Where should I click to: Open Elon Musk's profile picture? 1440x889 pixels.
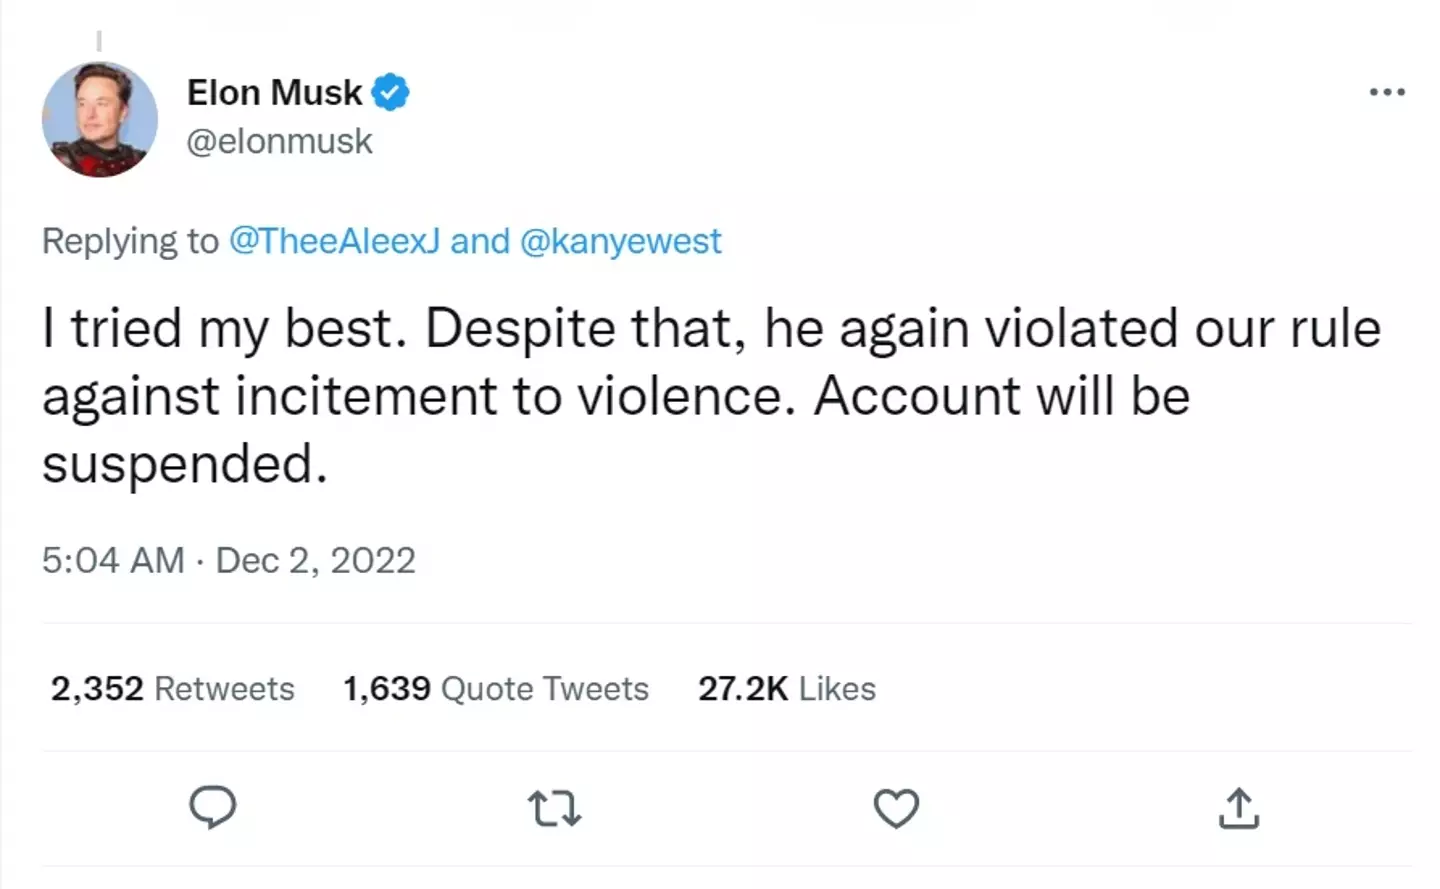(x=100, y=120)
